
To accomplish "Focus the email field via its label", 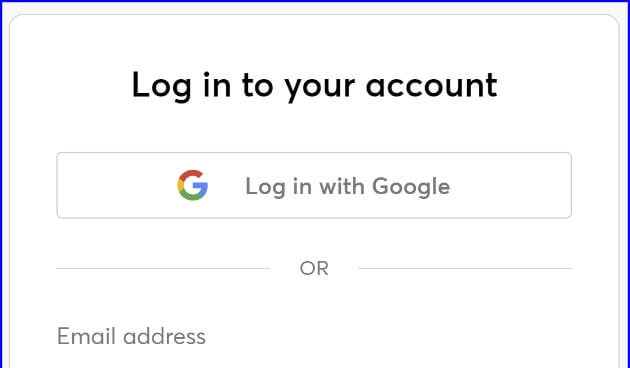I will (x=131, y=336).
